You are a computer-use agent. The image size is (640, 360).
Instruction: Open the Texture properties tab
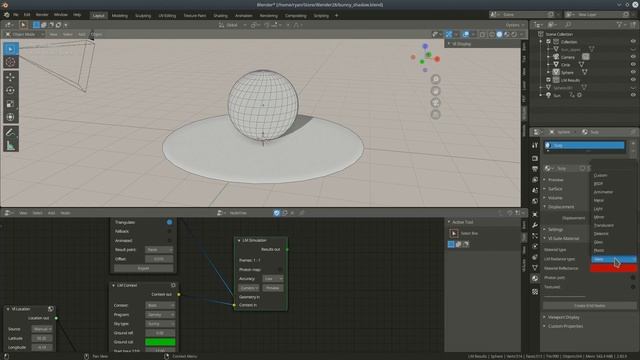(x=535, y=291)
